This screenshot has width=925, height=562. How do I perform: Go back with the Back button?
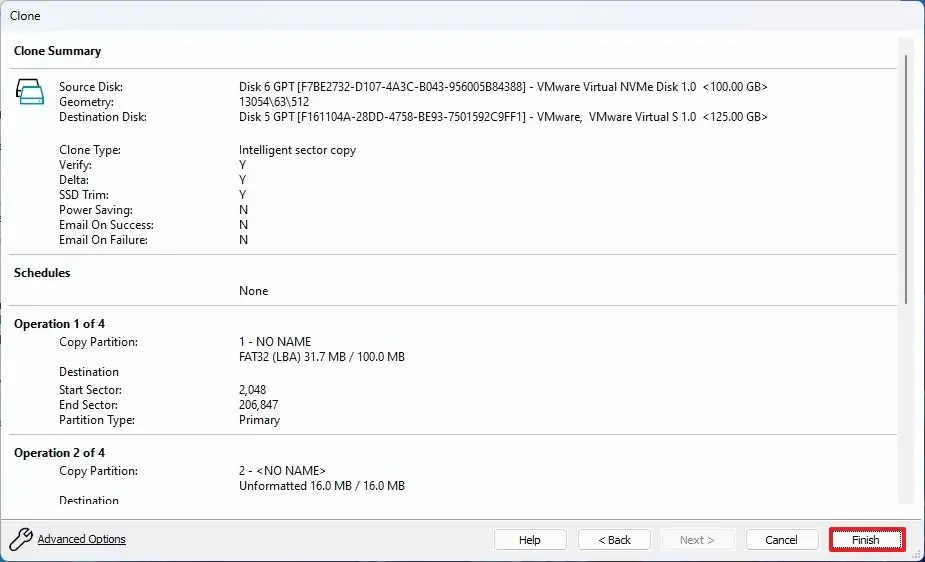tap(614, 540)
